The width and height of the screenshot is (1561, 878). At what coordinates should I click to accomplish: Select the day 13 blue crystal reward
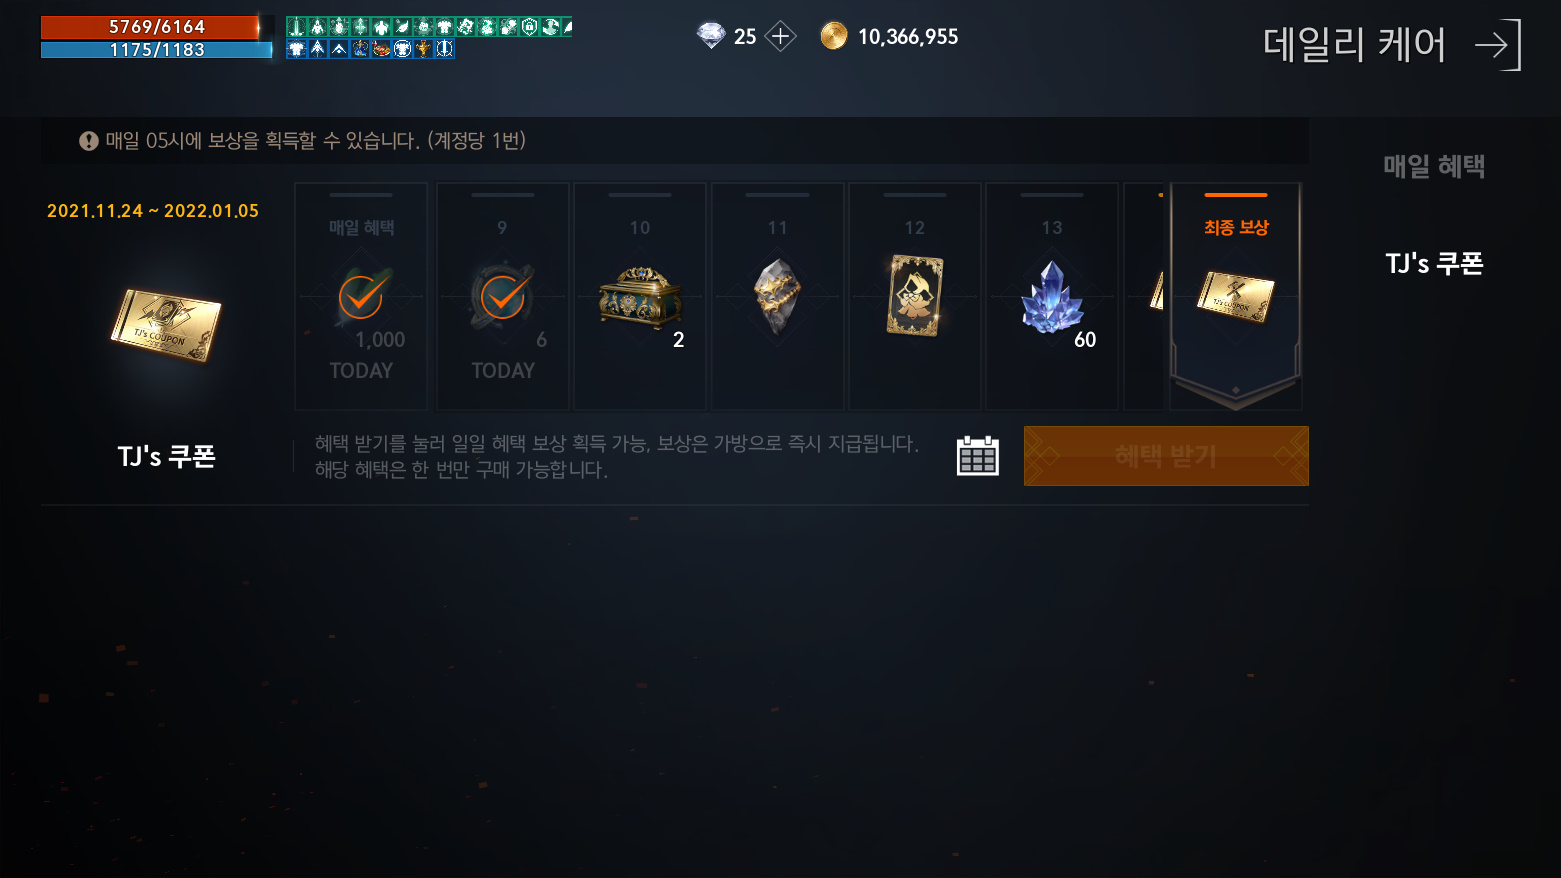1052,297
